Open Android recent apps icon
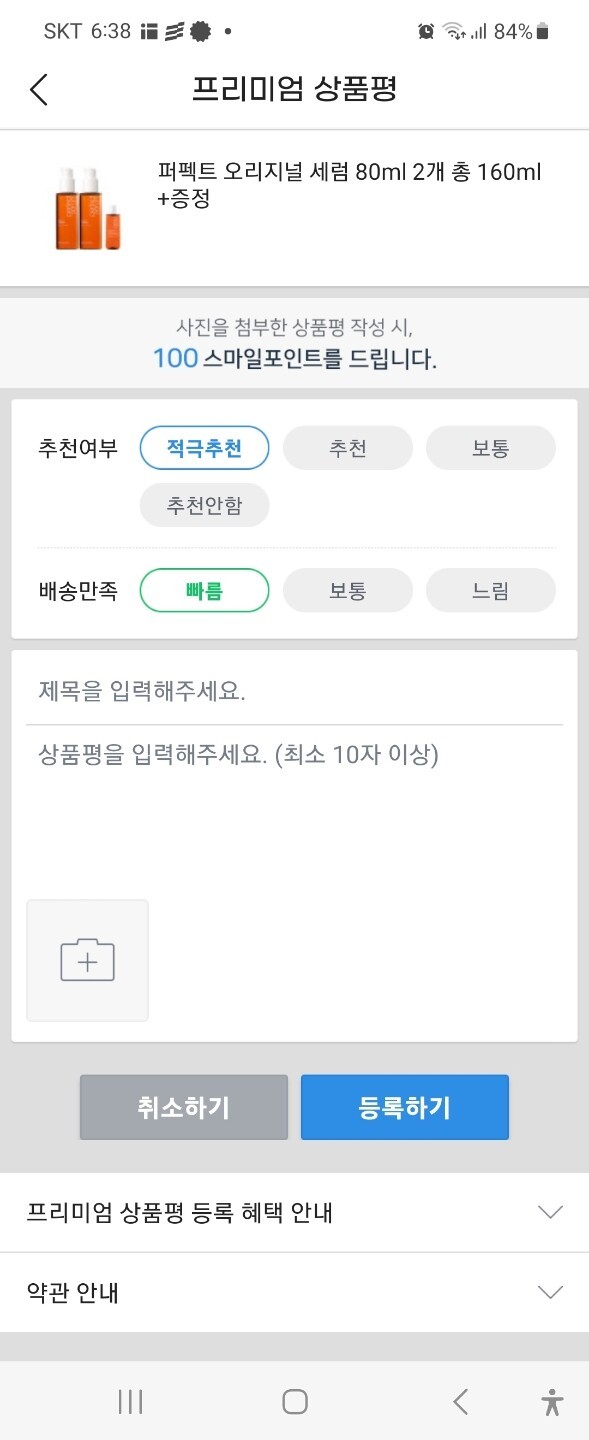Screen dimensions: 589x1440 pos(130,1402)
